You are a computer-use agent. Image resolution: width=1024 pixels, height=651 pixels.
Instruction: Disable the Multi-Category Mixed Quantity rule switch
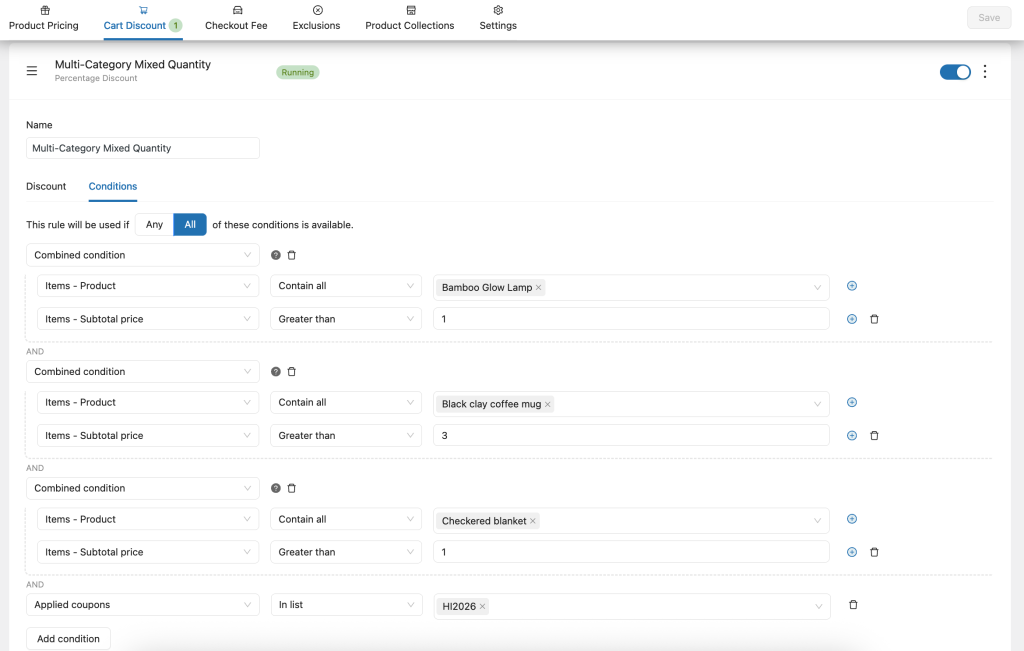(955, 71)
